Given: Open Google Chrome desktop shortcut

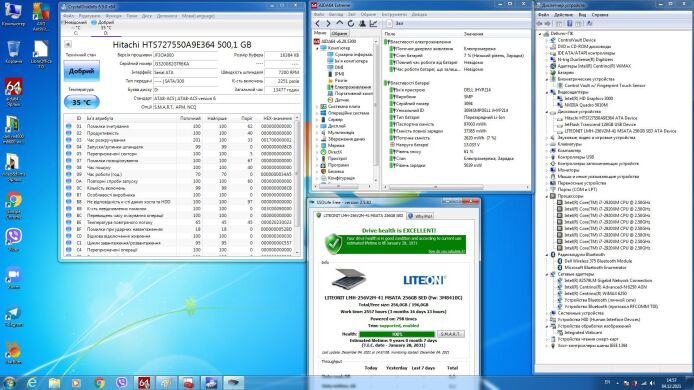Looking at the screenshot, I should tap(14, 205).
